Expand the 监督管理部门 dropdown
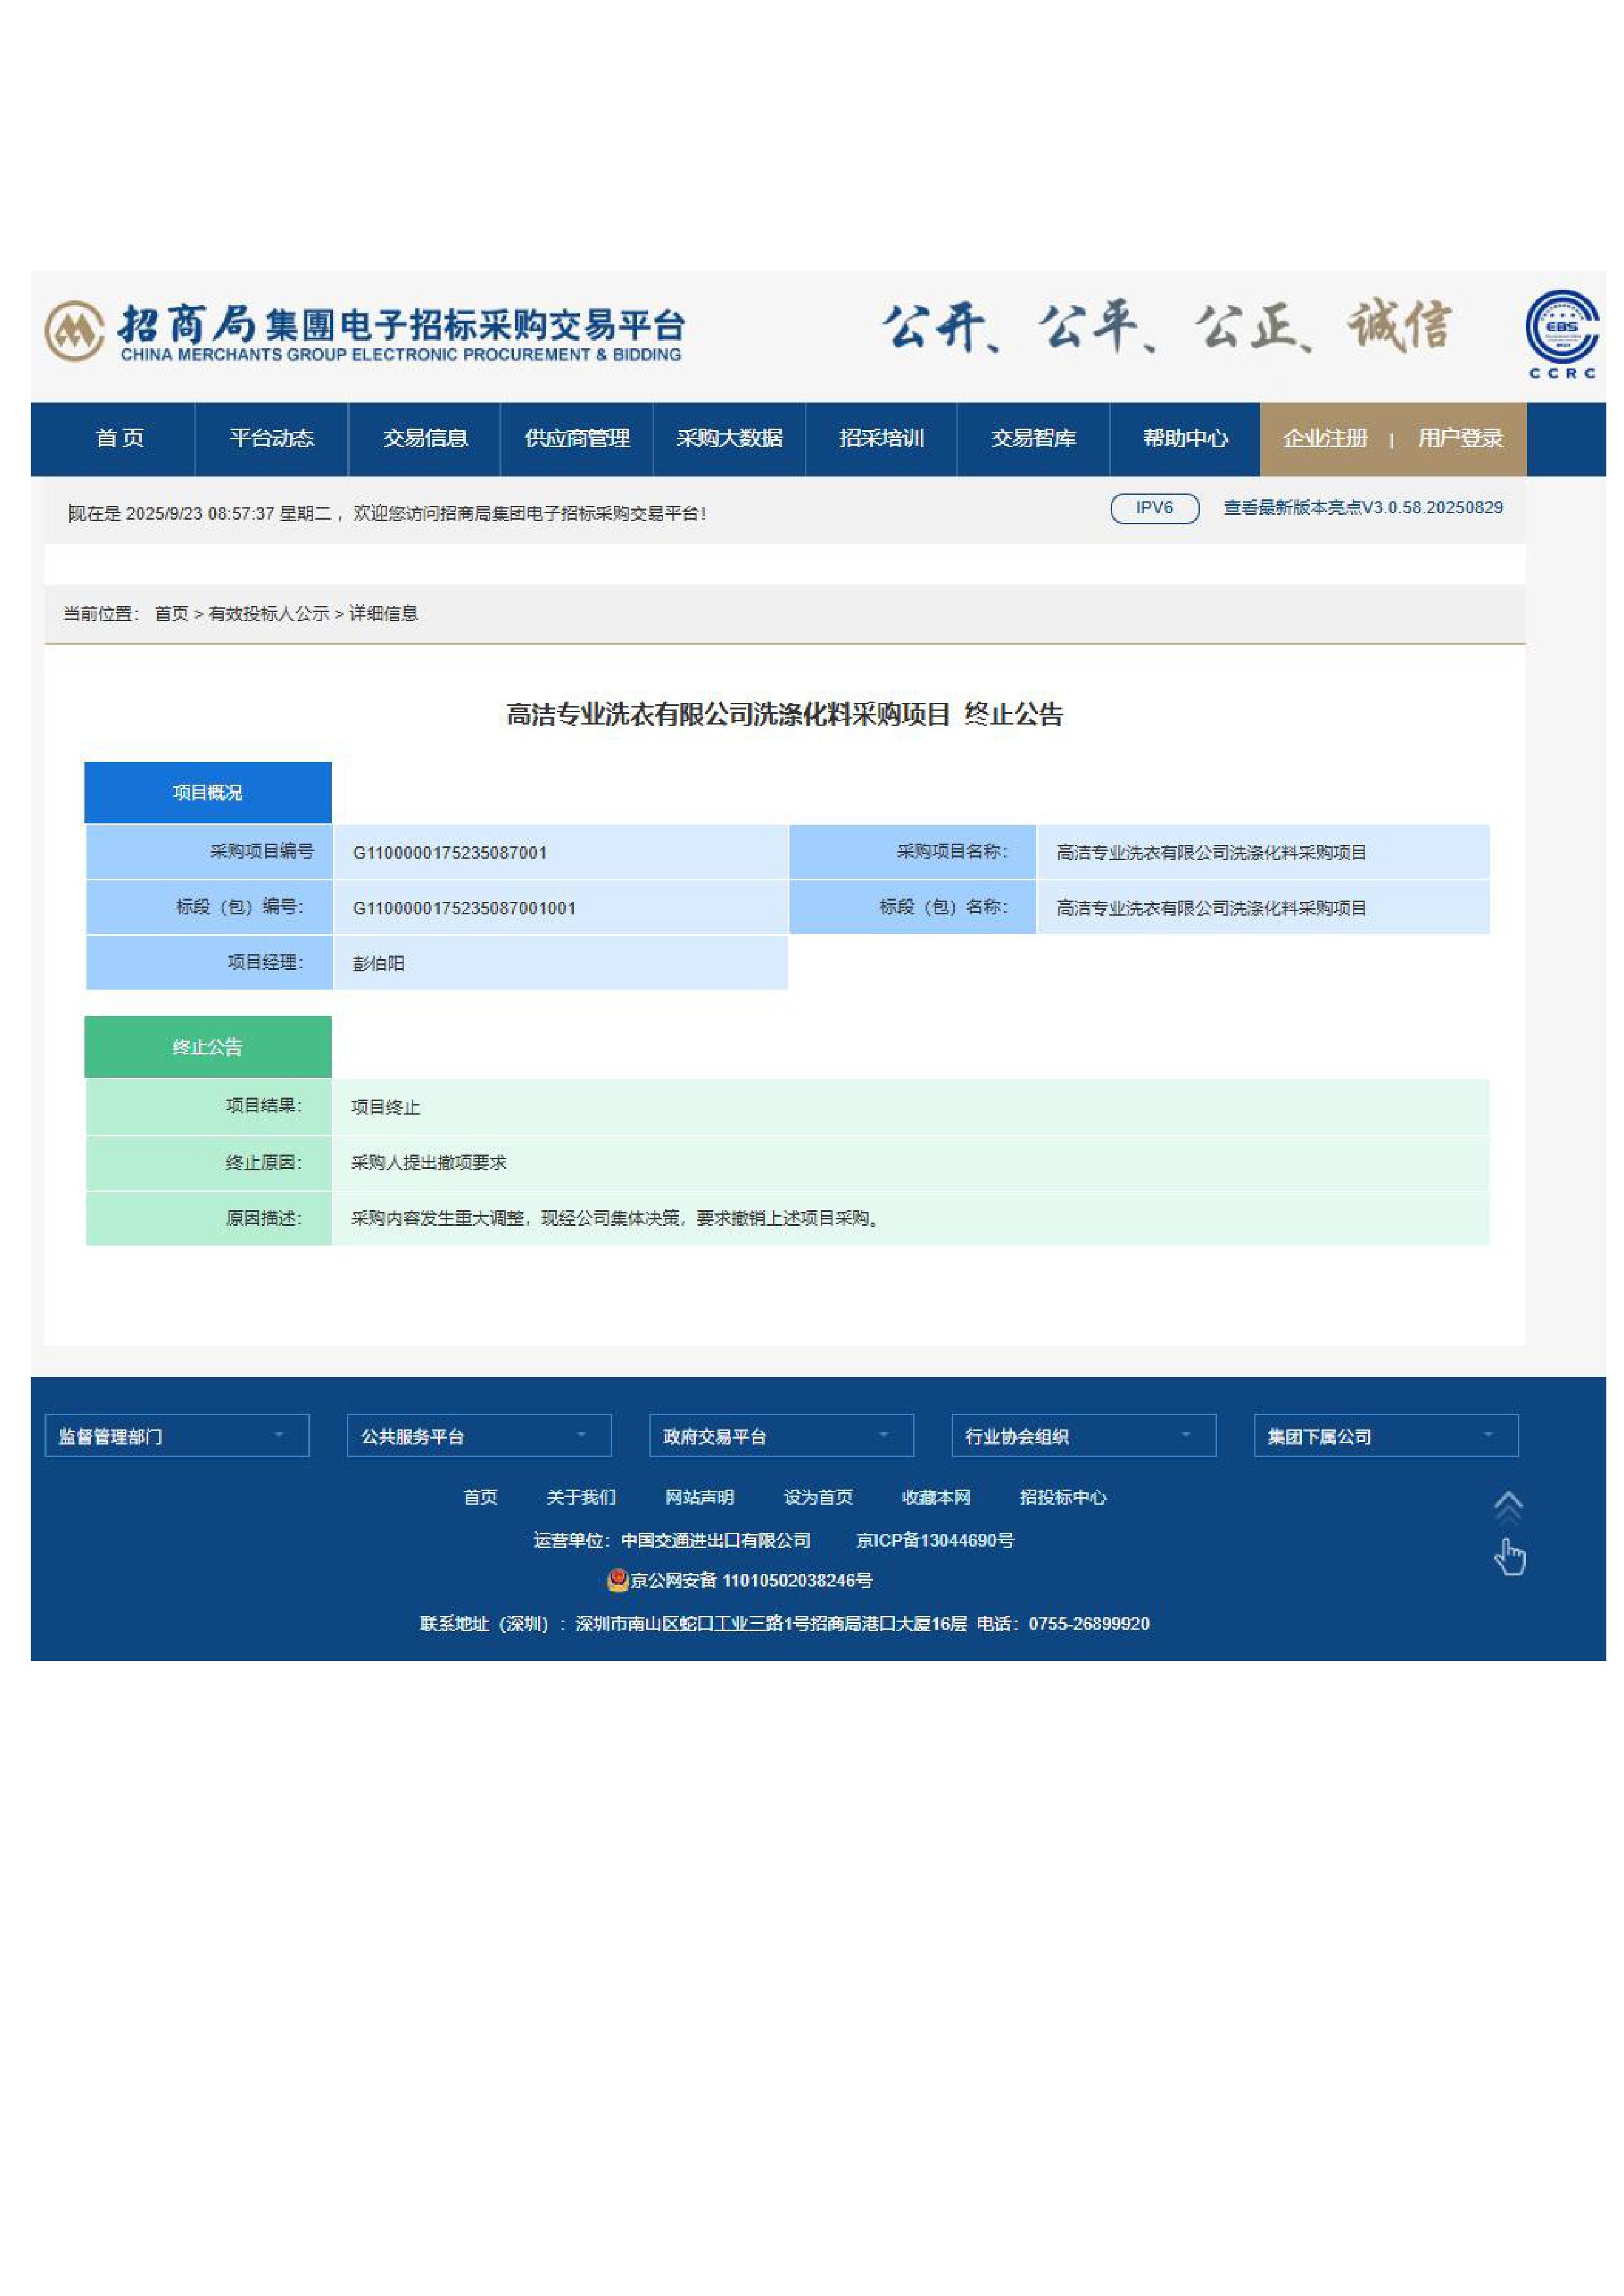1624x2296 pixels. 177,1436
